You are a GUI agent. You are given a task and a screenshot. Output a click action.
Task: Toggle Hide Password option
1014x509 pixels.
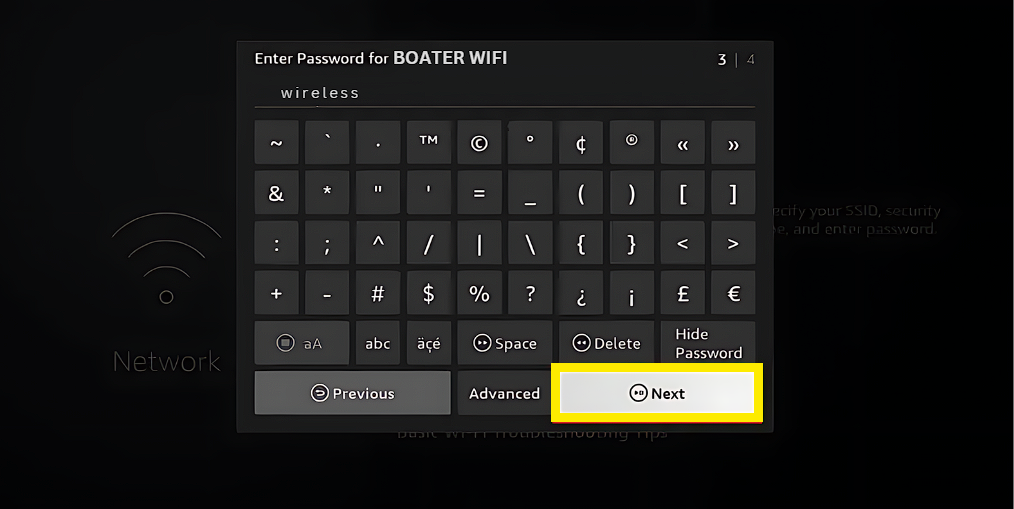707,343
